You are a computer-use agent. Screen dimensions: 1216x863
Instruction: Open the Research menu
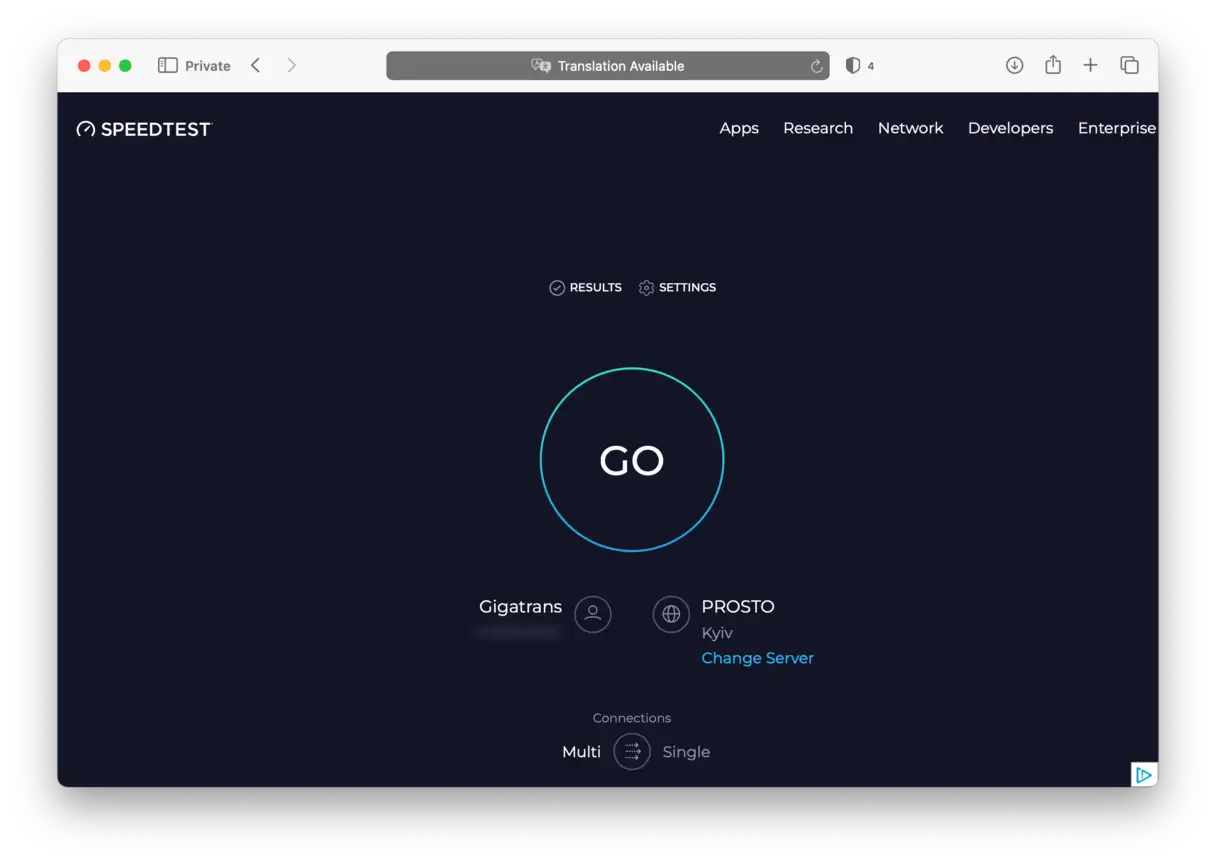818,128
